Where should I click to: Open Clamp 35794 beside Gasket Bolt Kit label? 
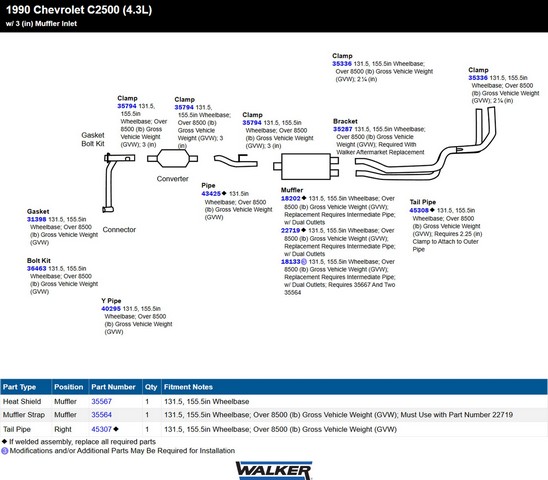(x=127, y=106)
